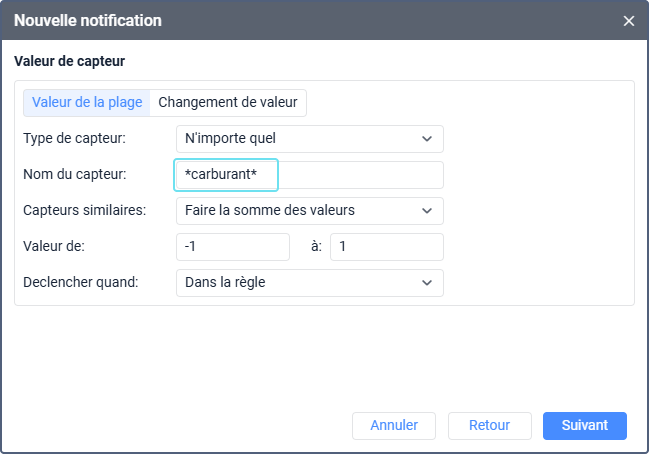Viewport: 649px width, 454px height.
Task: Go back with the Retour button
Action: tap(489, 425)
